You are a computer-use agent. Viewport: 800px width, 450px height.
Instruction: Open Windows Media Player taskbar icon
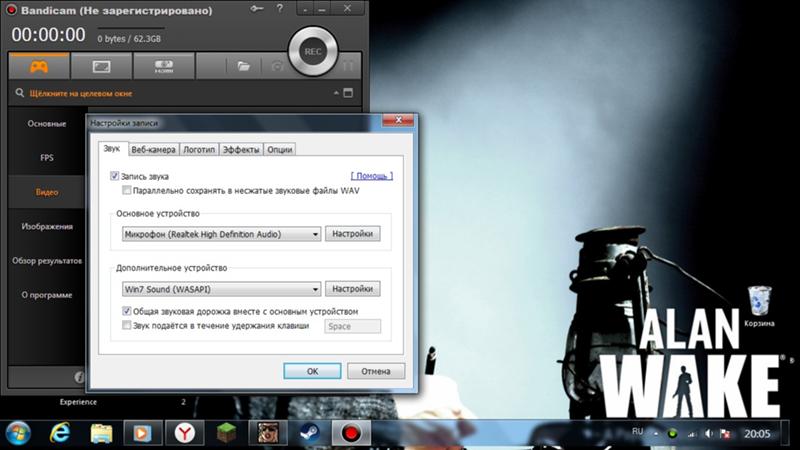(143, 433)
